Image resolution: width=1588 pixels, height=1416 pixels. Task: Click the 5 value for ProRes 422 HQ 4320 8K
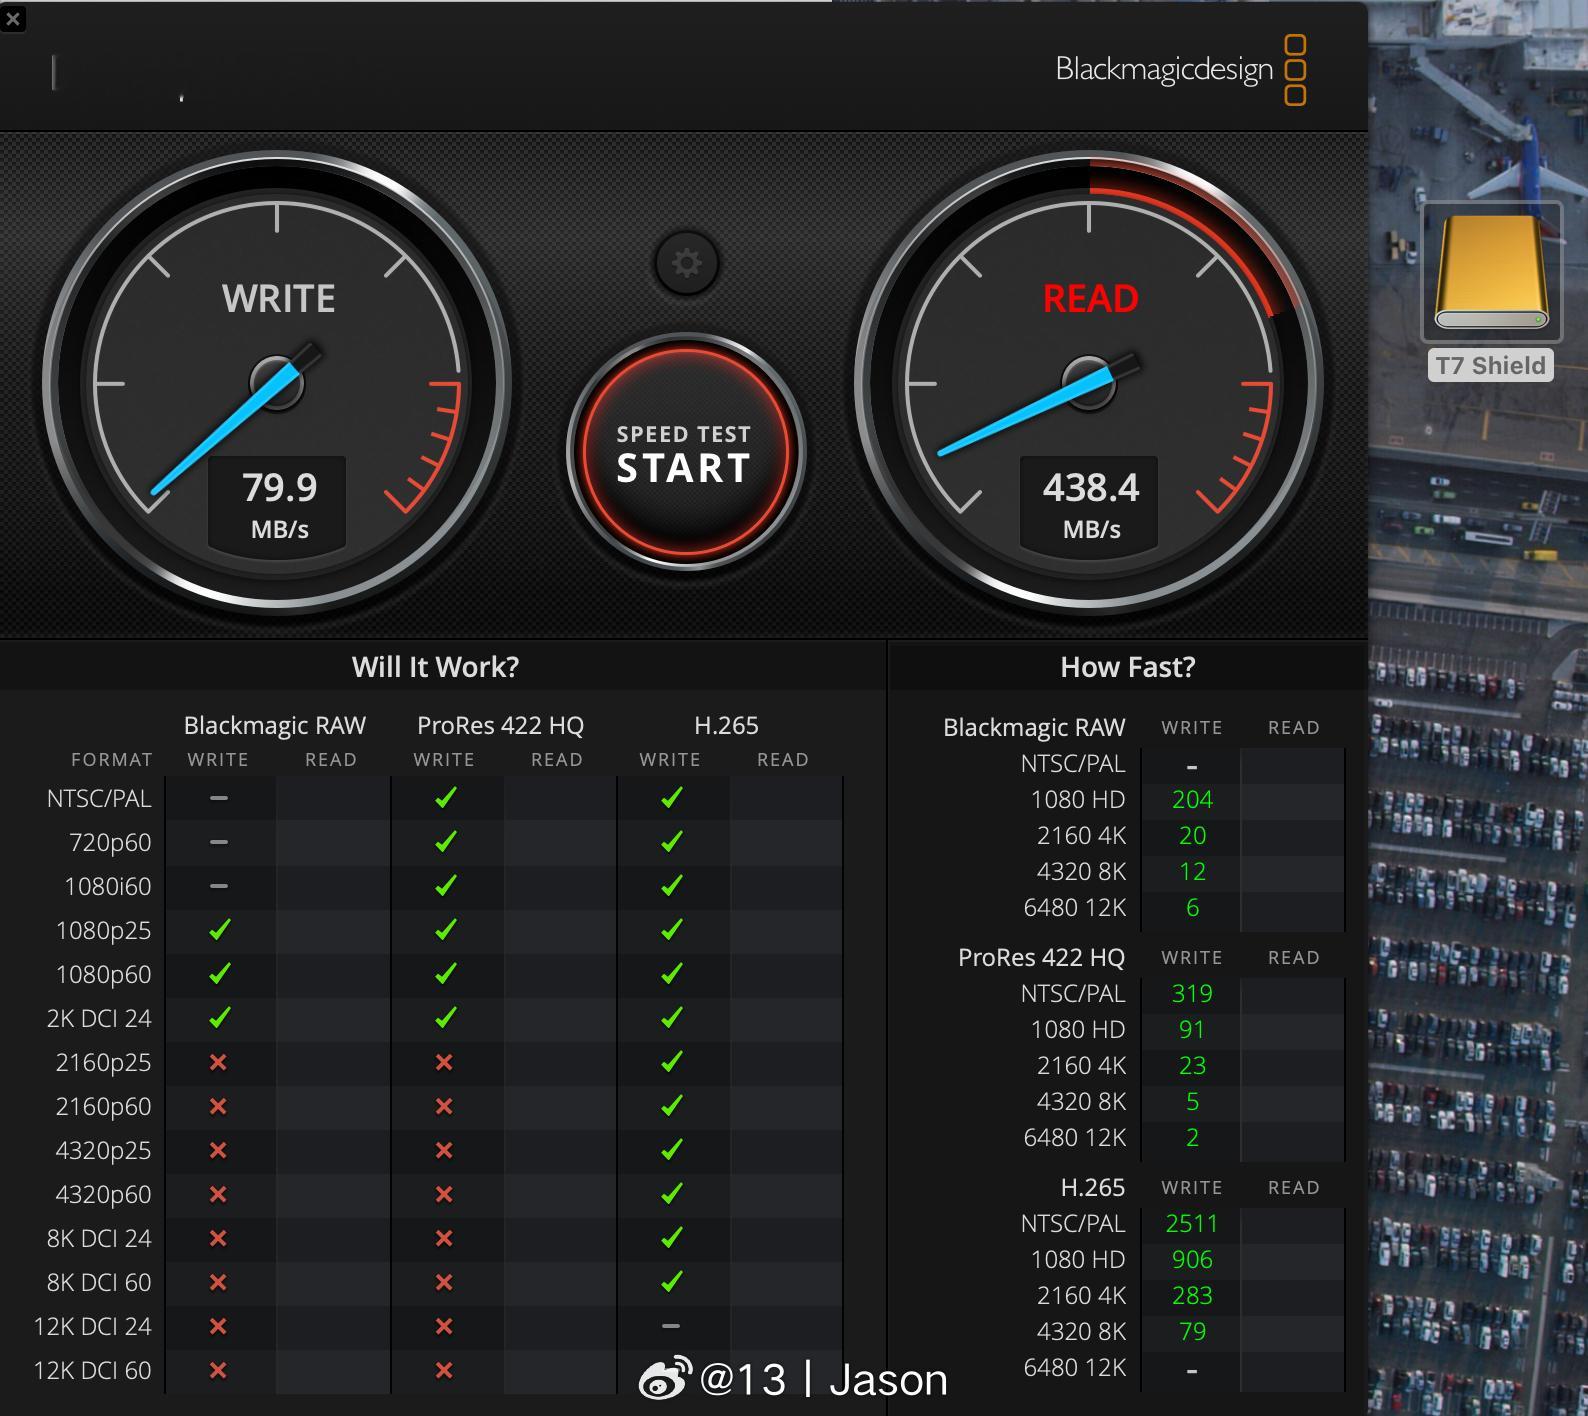click(1192, 1101)
